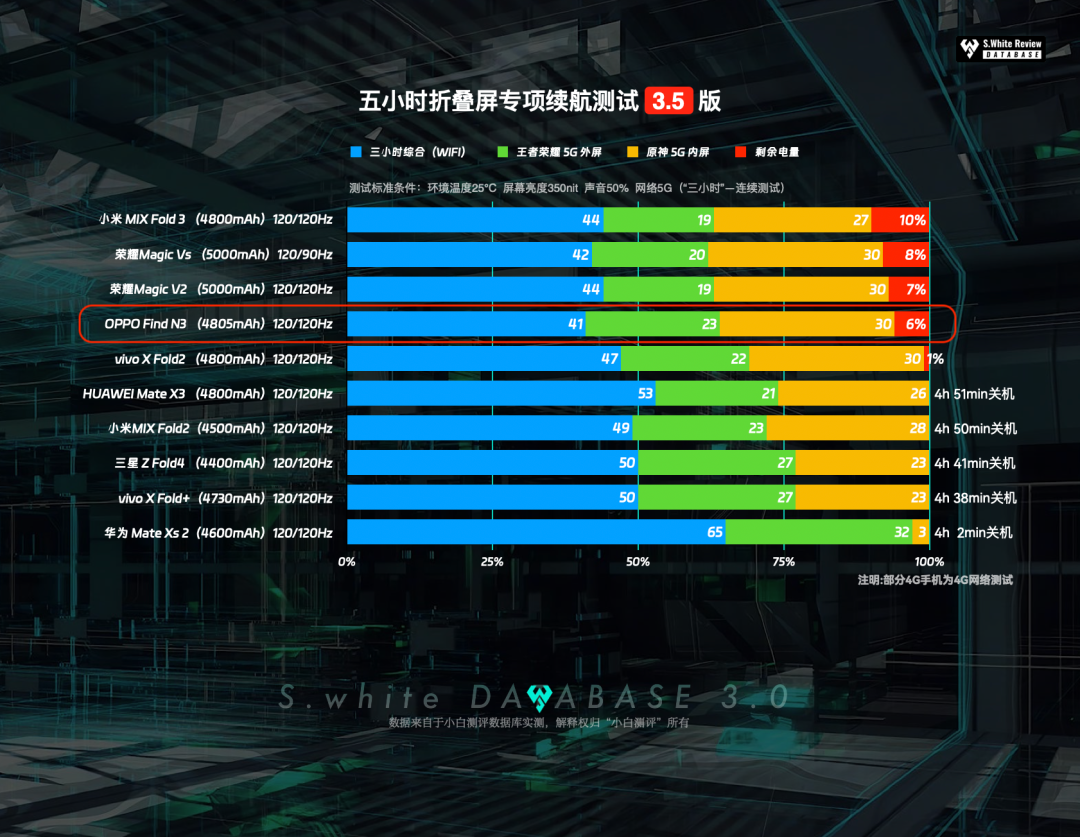1080x837 pixels.
Task: Click the green 19 segment of 小米 MIX Fold 3
Action: point(658,220)
